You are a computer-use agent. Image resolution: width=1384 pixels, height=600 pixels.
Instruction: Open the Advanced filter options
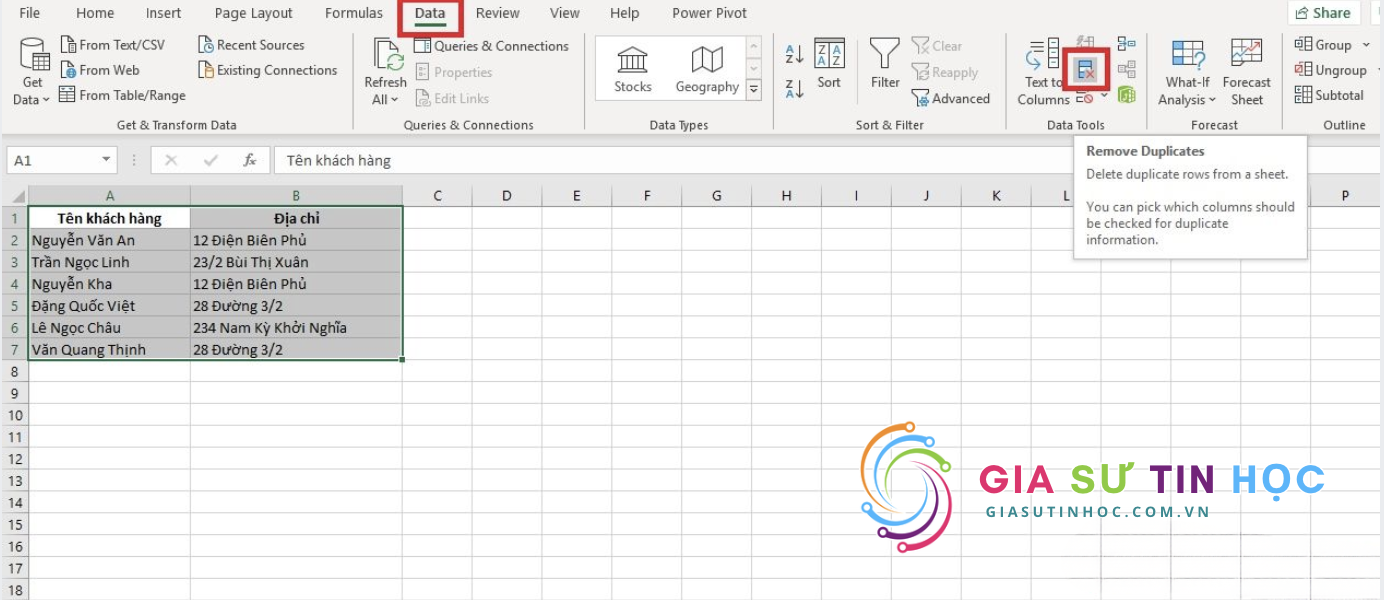click(x=951, y=98)
